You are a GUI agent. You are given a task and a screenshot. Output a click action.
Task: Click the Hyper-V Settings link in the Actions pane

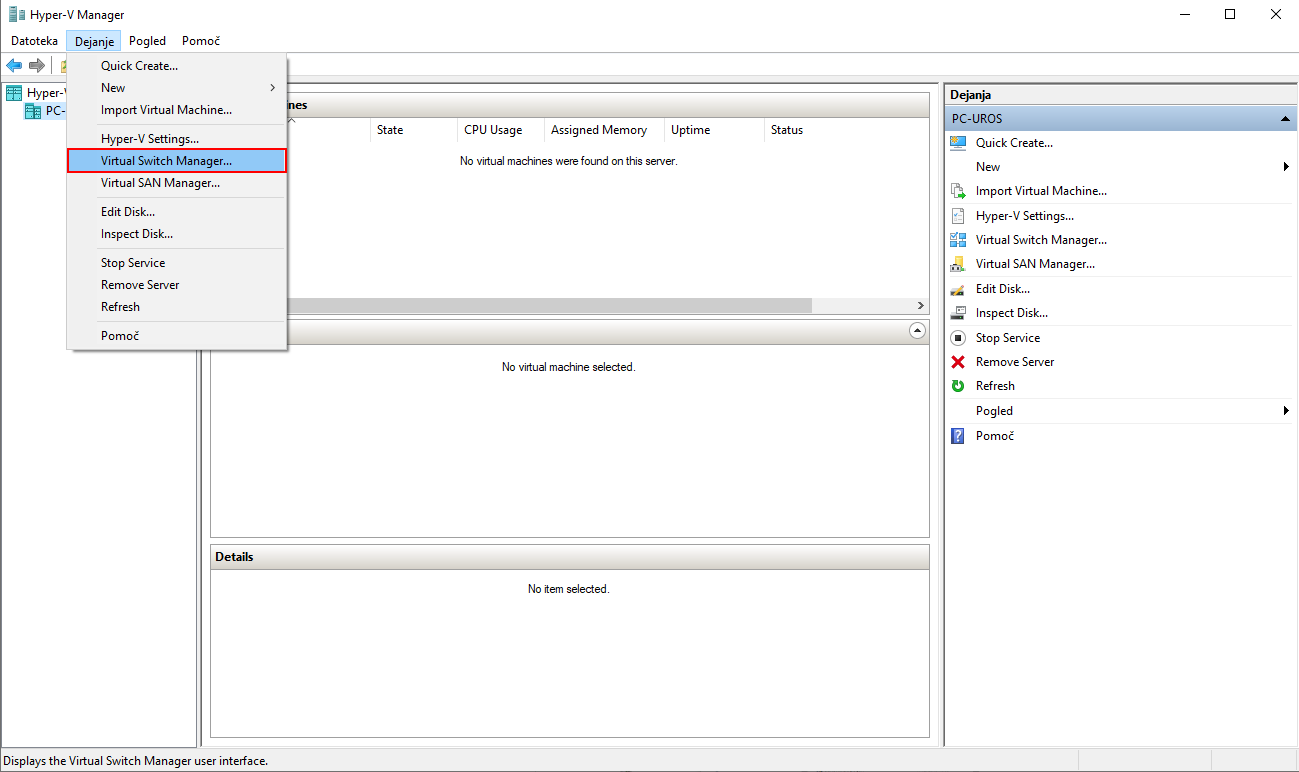(1025, 216)
